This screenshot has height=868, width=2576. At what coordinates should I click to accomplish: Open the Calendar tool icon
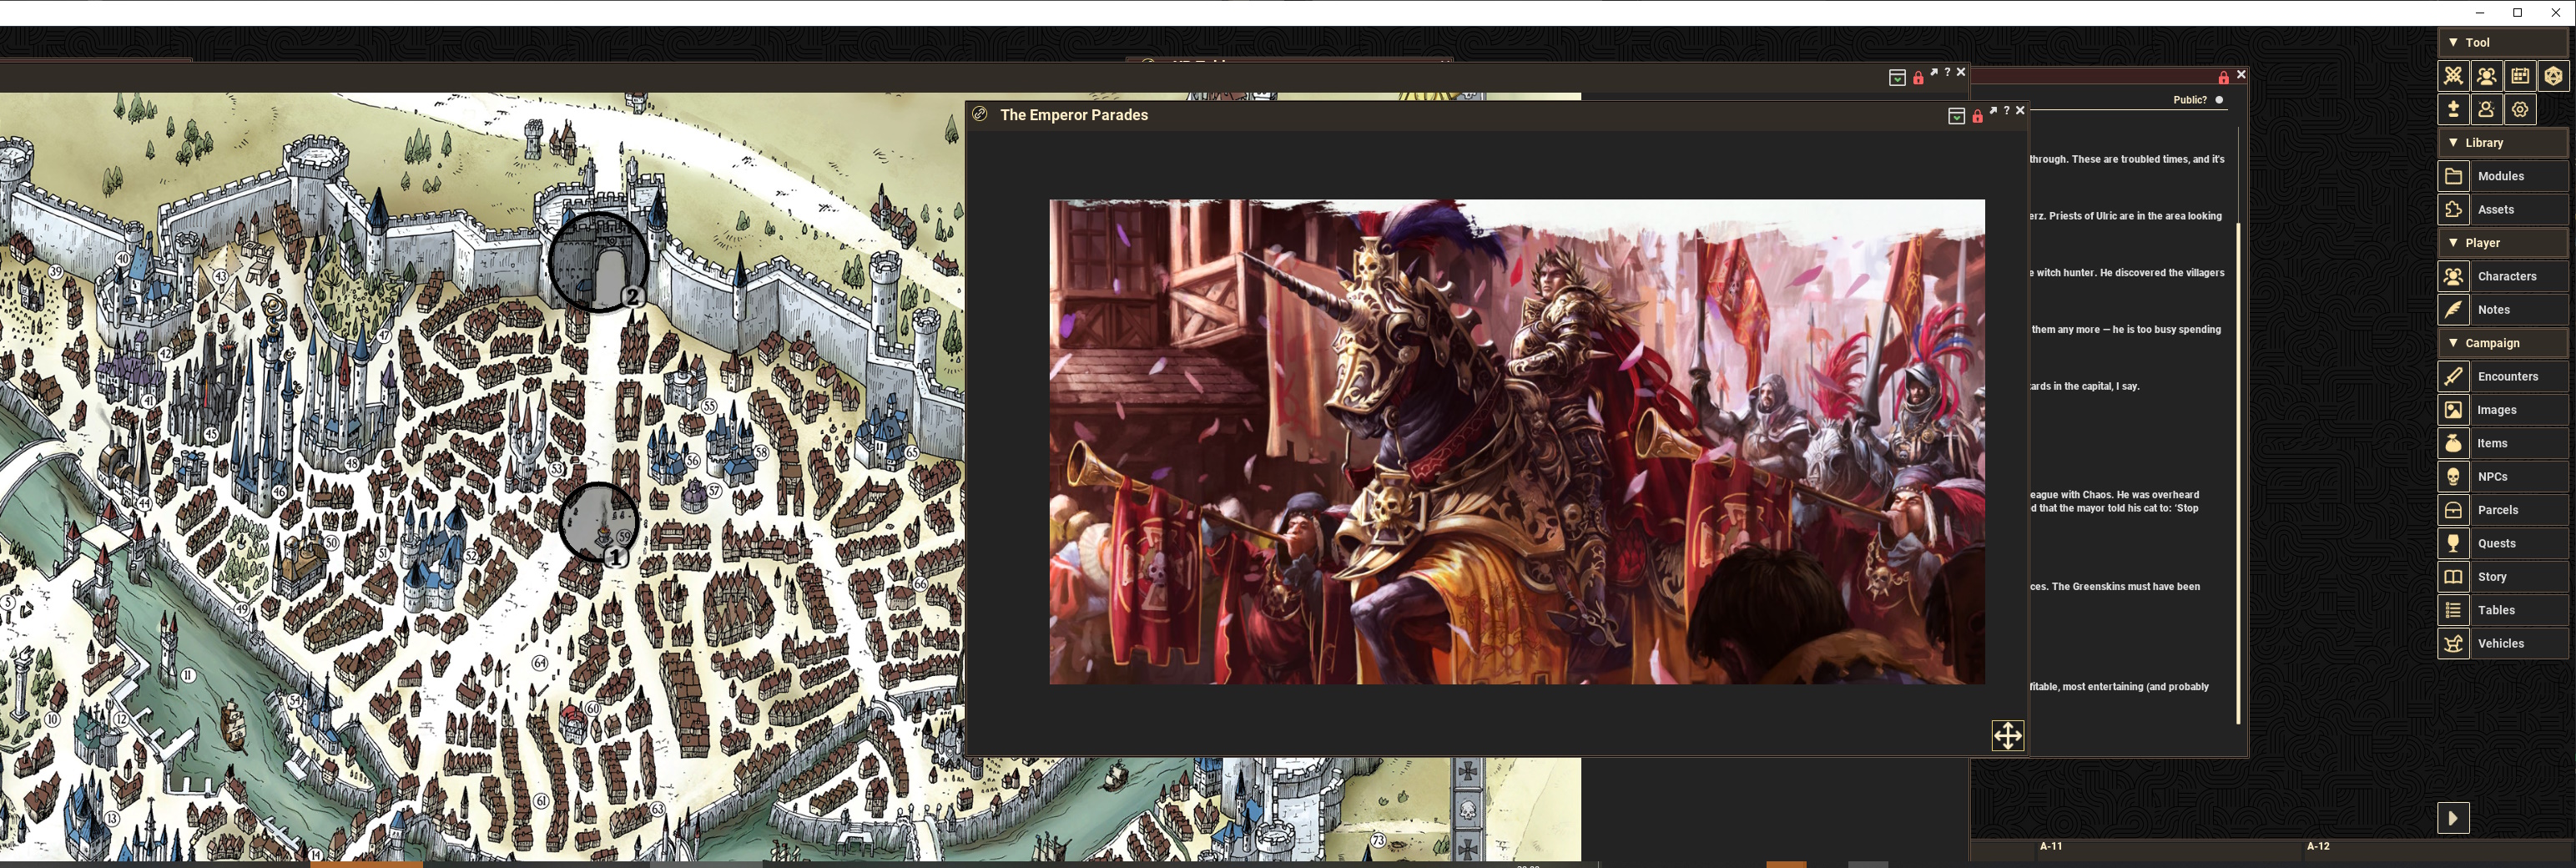point(2520,76)
